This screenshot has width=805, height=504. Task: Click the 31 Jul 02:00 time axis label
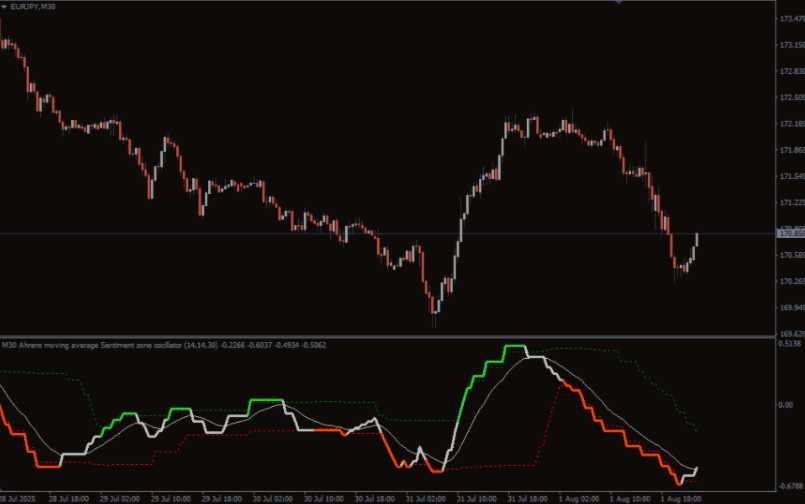[426, 498]
